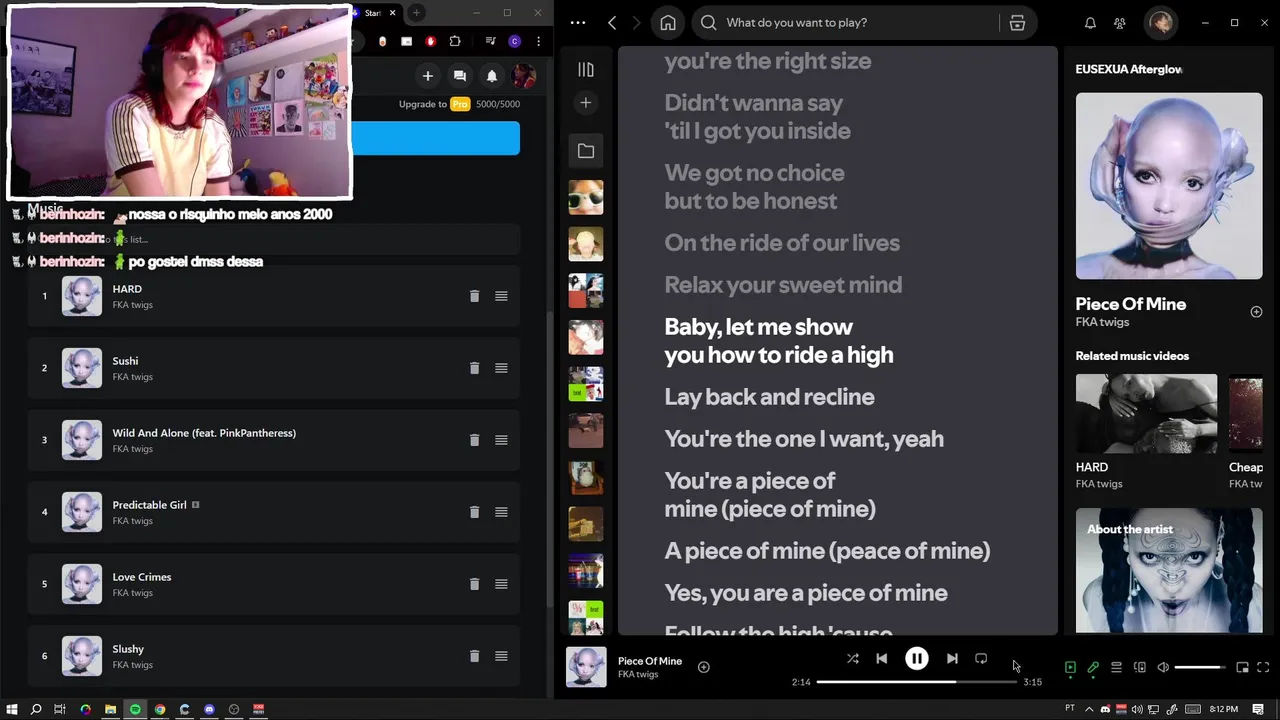The height and width of the screenshot is (720, 1280).
Task: Open Spotify from the Windows taskbar
Action: point(135,709)
